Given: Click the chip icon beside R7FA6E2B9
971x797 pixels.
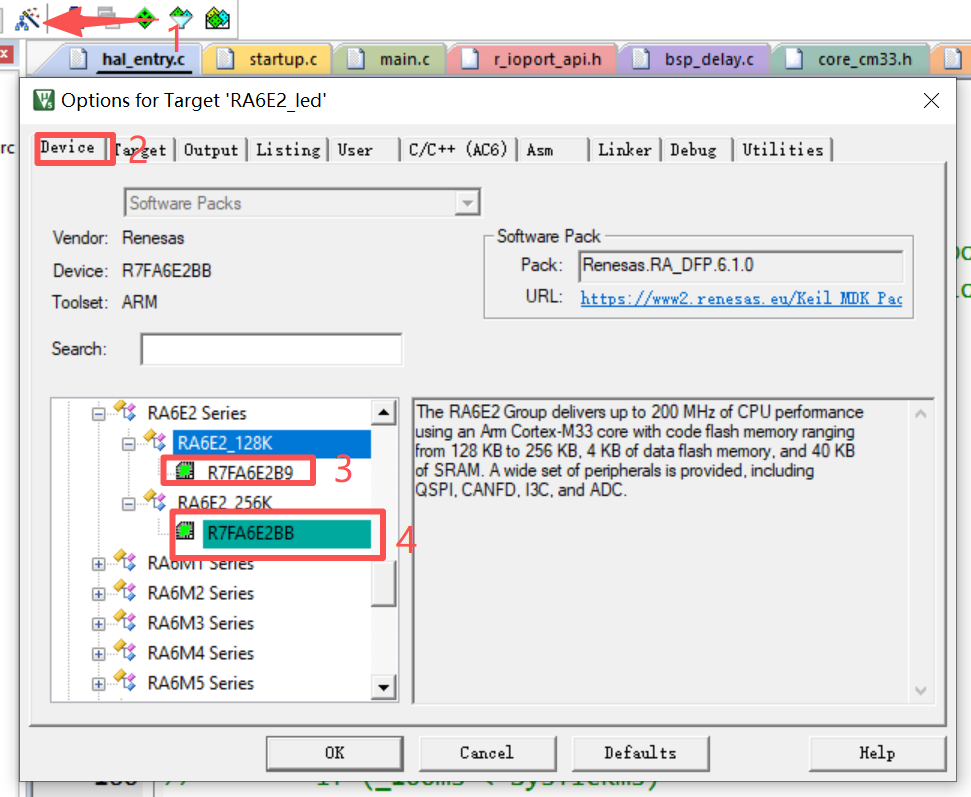Looking at the screenshot, I should point(185,471).
